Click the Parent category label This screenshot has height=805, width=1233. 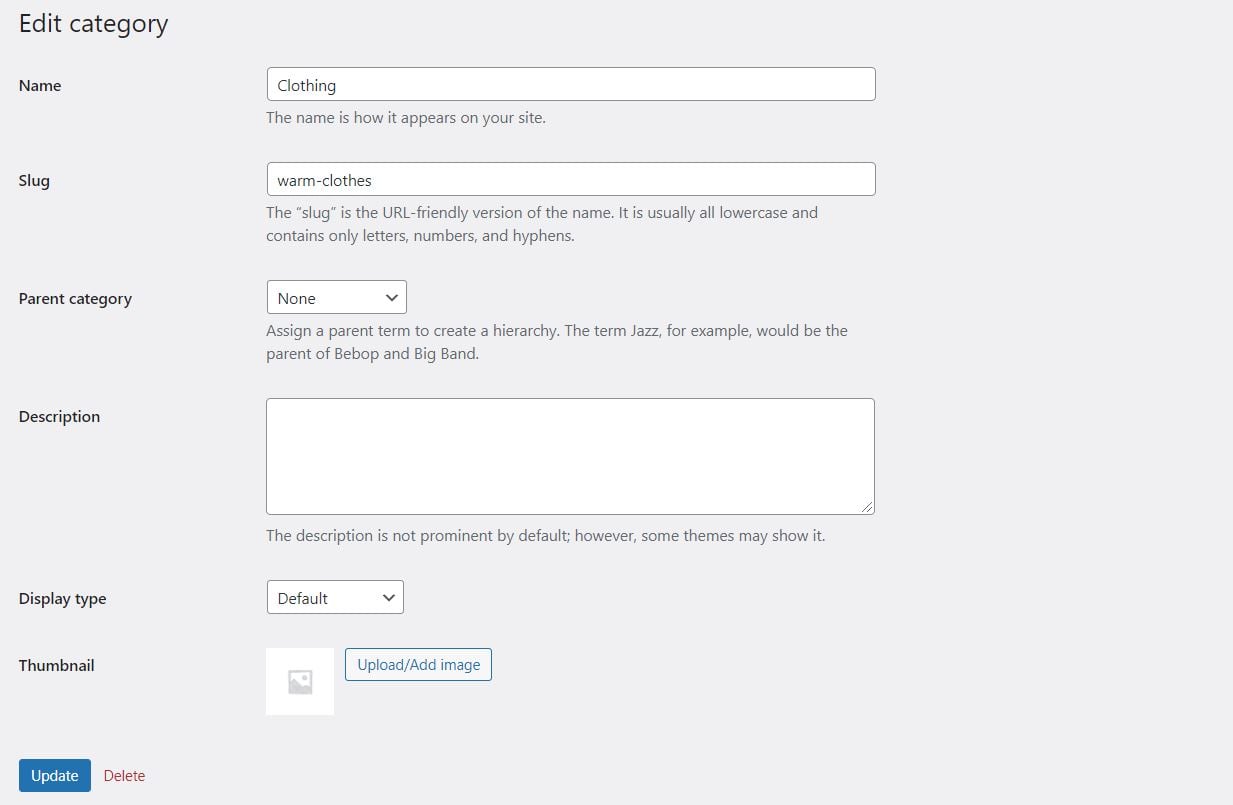click(x=75, y=299)
